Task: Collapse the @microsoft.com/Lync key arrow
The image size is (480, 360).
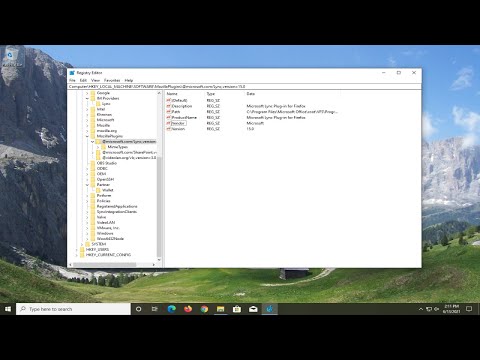Action: pos(93,142)
